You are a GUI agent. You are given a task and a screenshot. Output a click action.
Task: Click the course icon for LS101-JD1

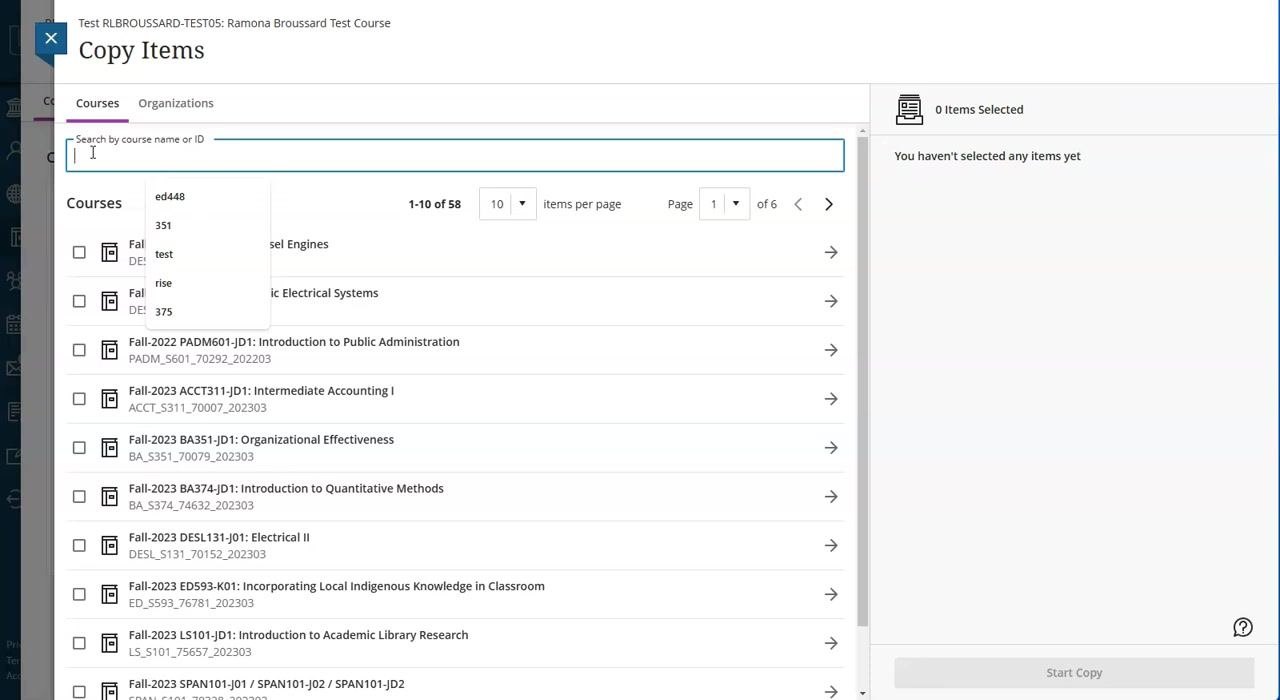[x=110, y=643]
